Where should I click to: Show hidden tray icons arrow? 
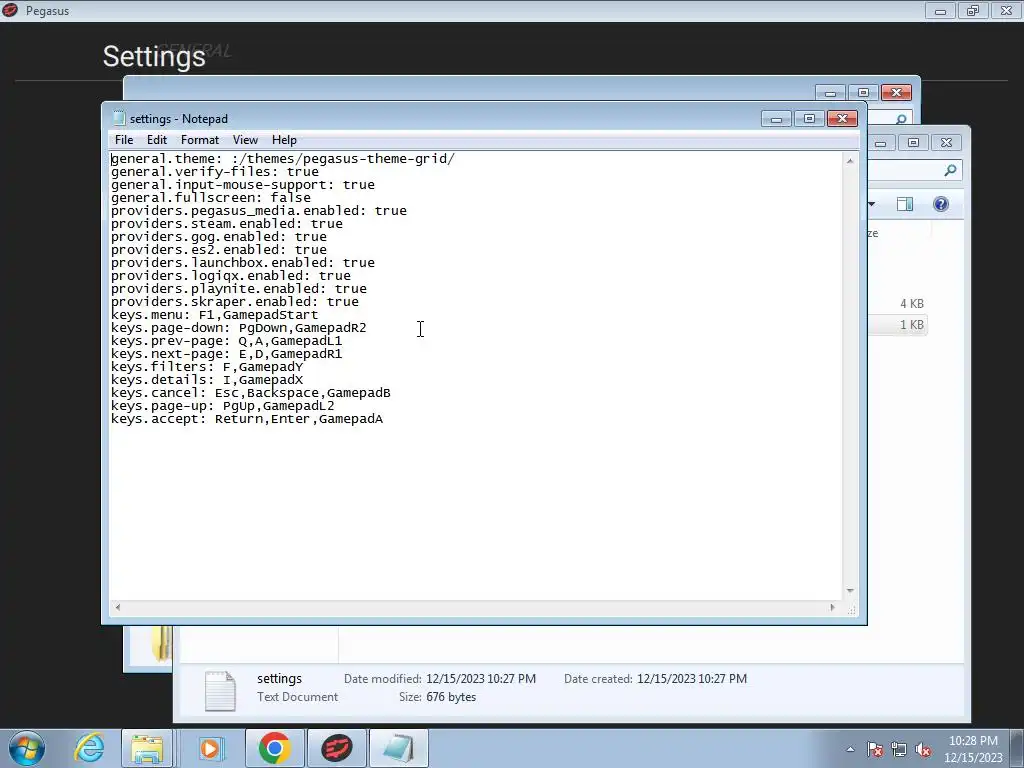click(850, 749)
